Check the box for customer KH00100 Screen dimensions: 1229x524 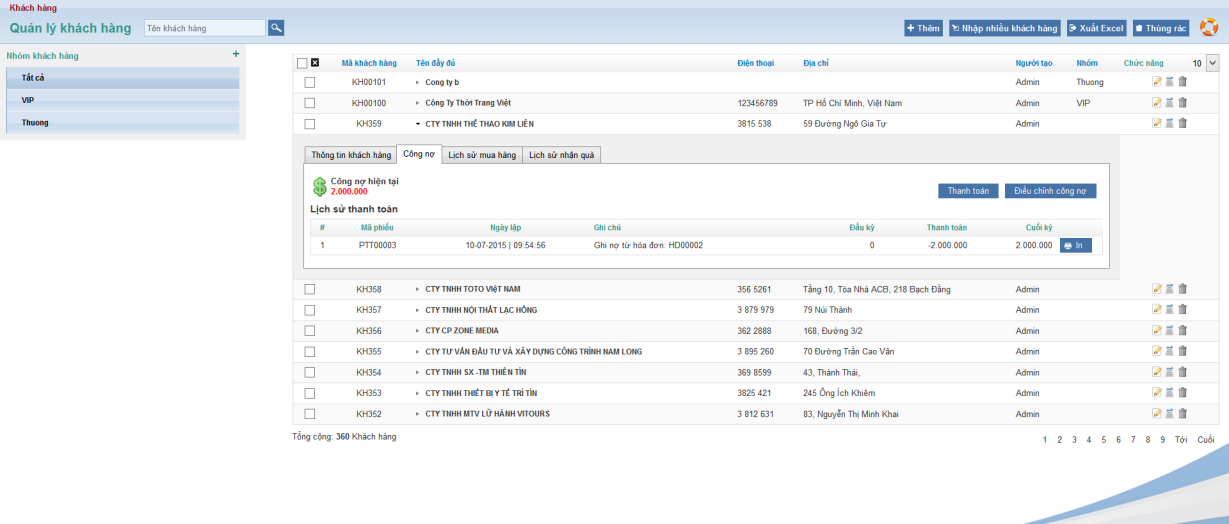(x=310, y=103)
